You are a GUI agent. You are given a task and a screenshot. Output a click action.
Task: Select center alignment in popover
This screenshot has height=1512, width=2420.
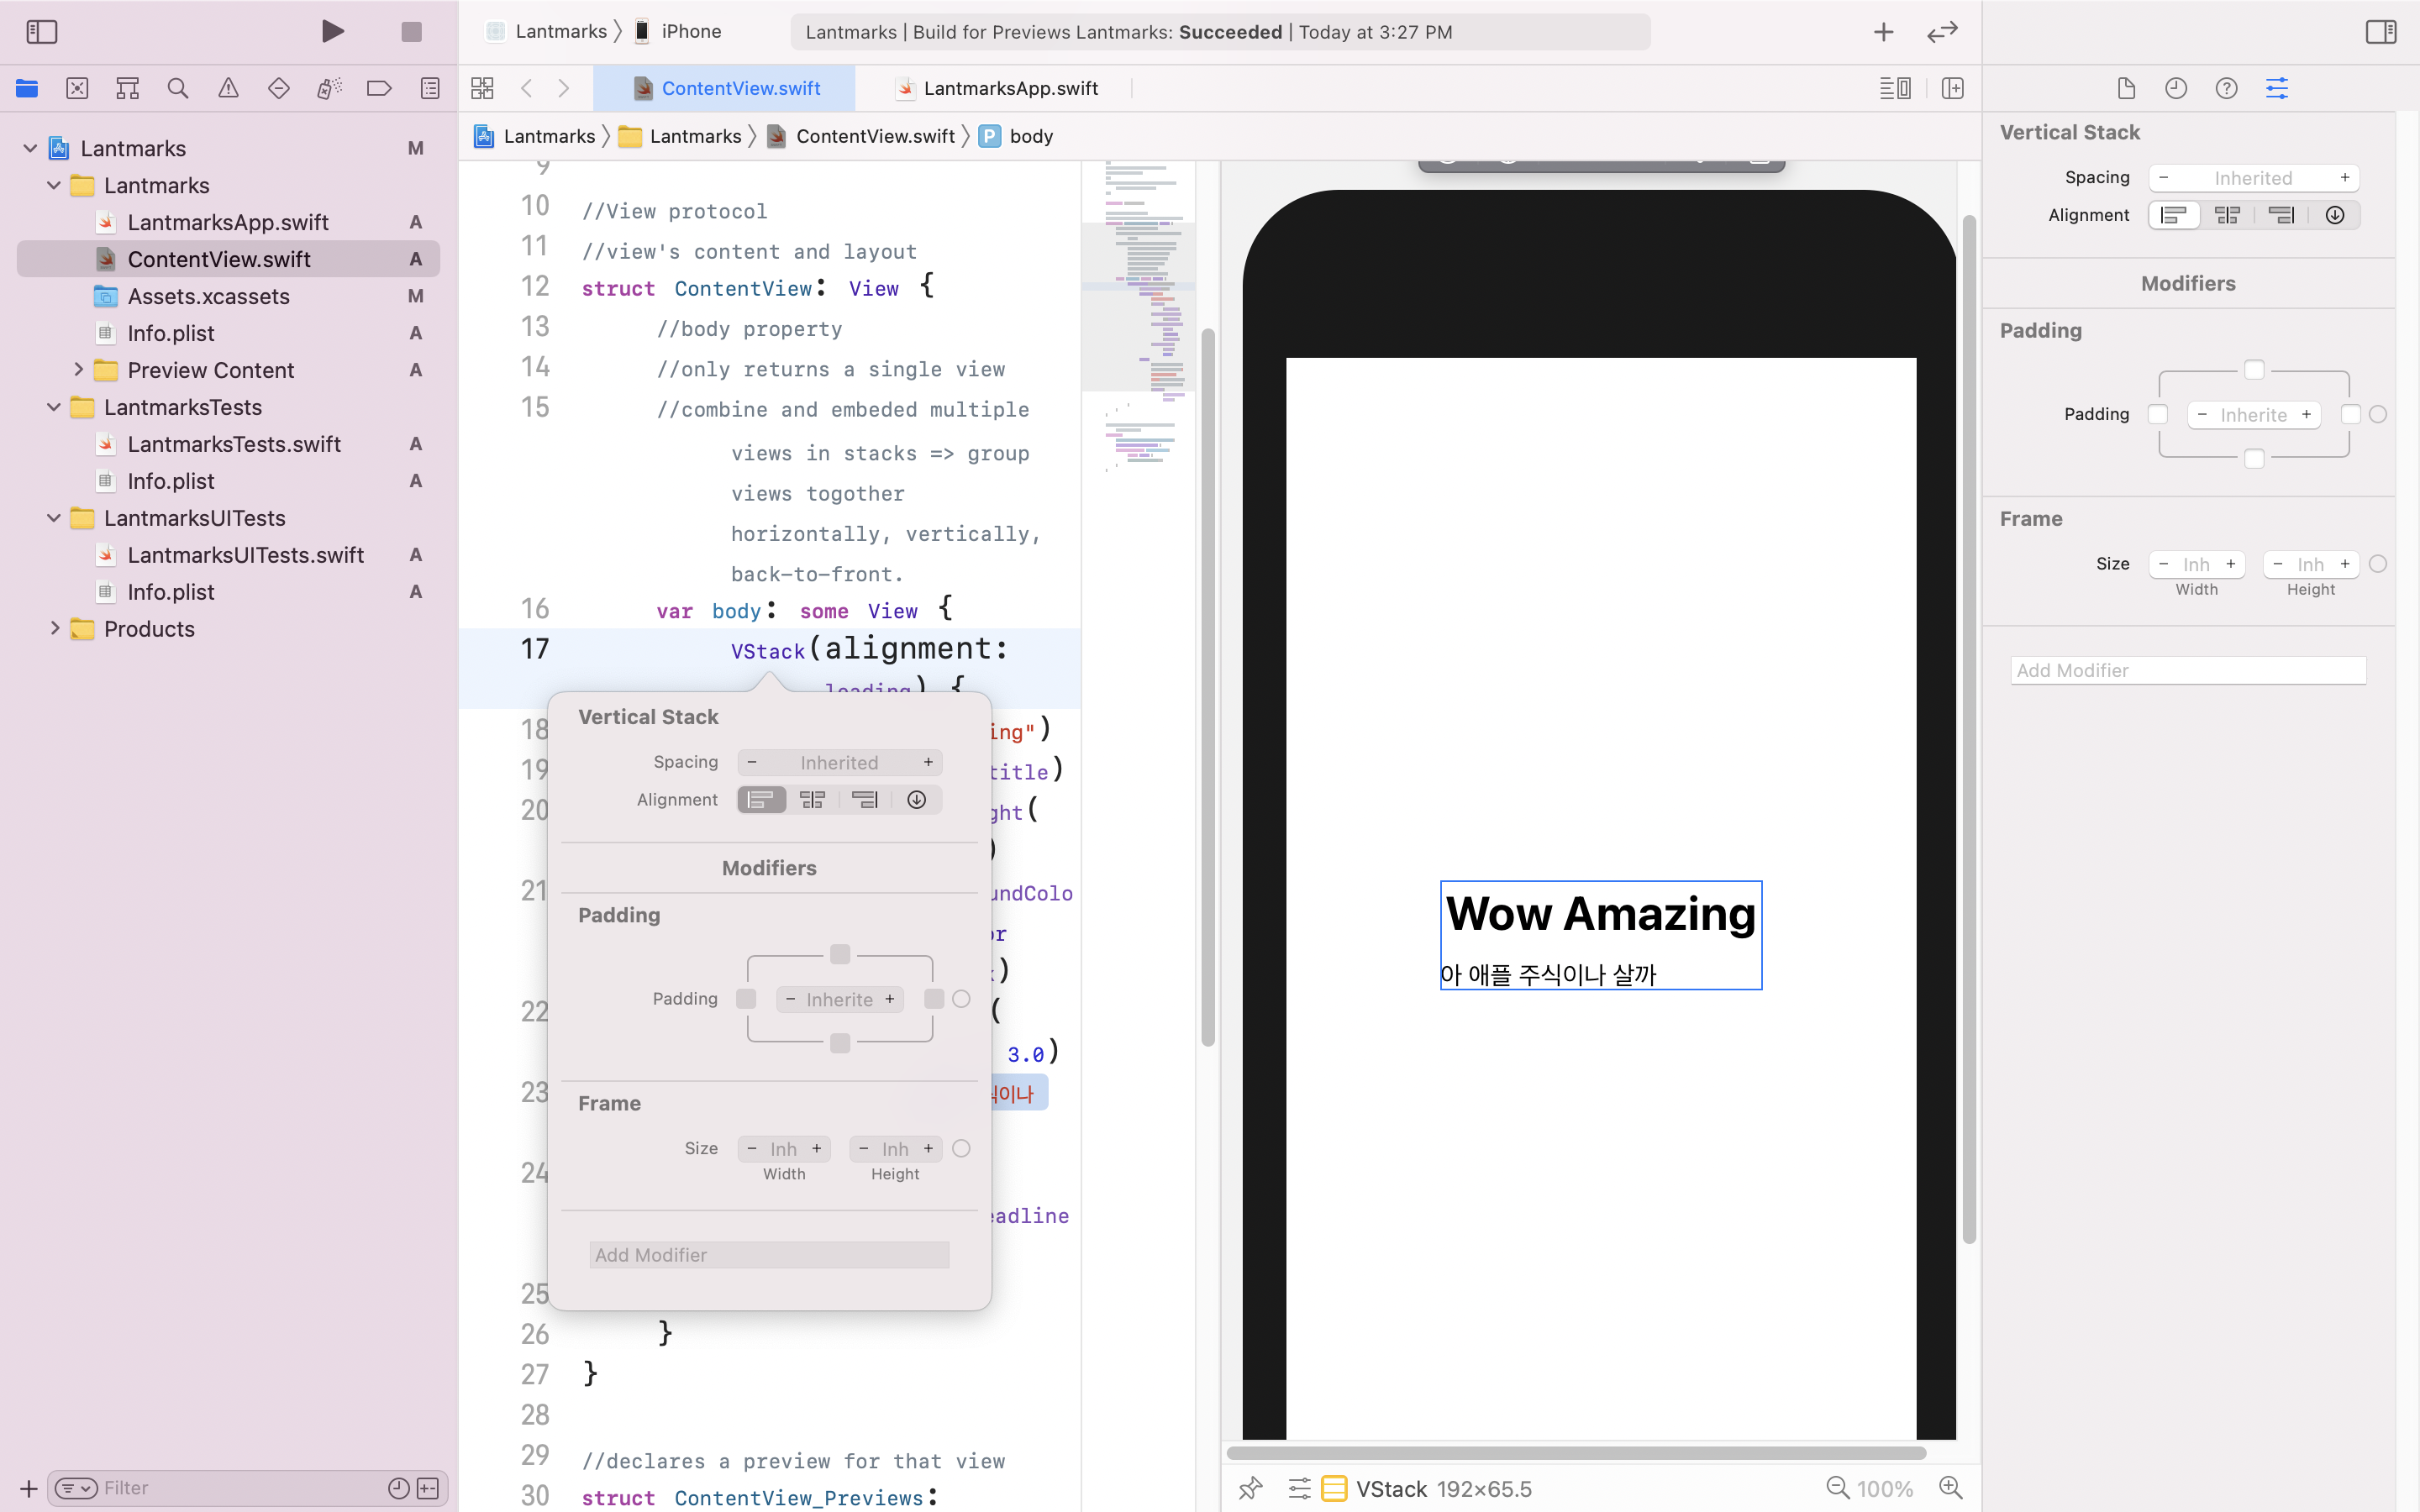tap(812, 800)
